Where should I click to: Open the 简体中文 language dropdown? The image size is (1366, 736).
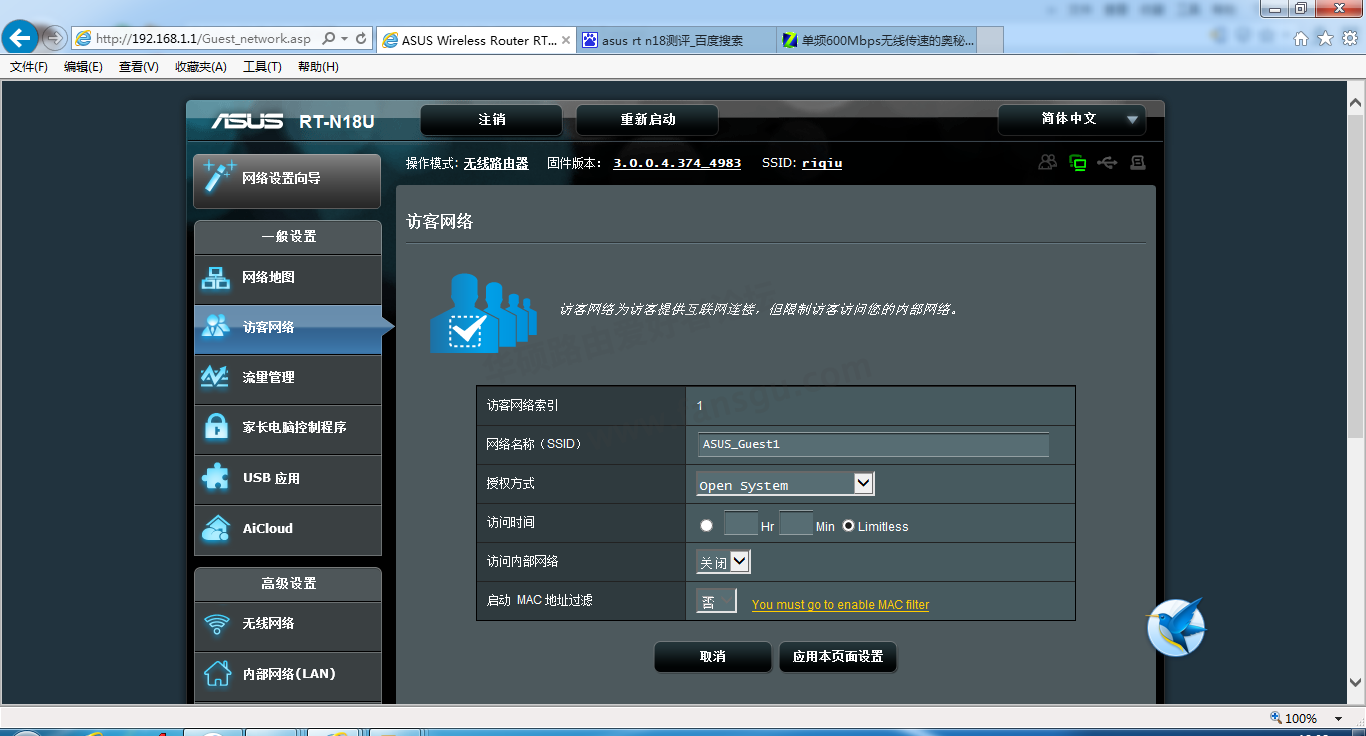(1071, 119)
